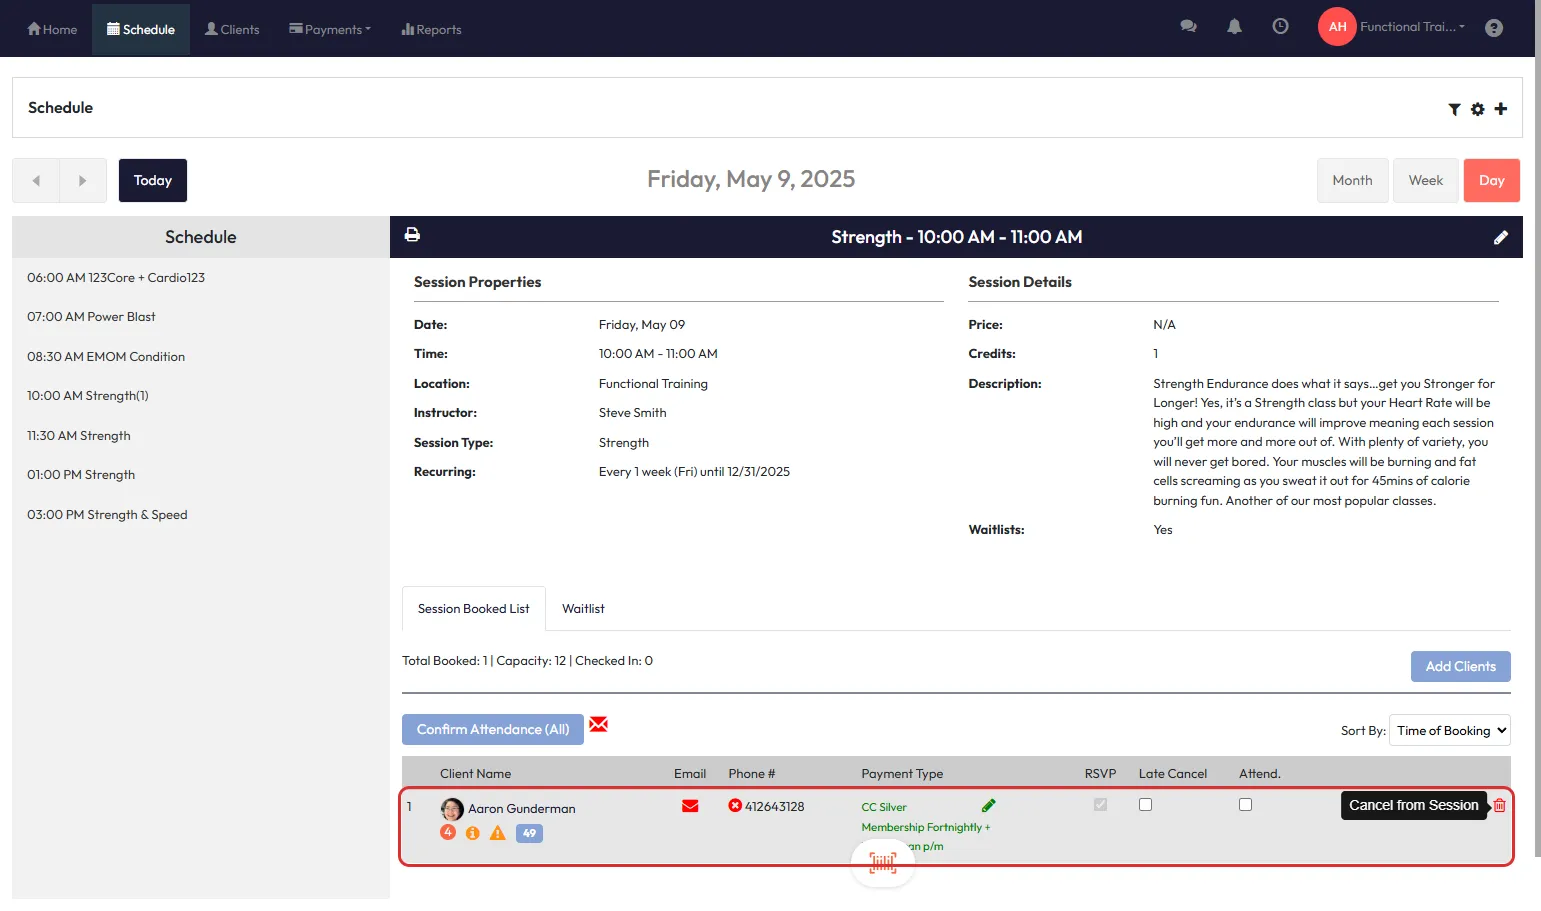
Task: Open the Functional Training account dropdown
Action: pyautogui.click(x=1411, y=27)
